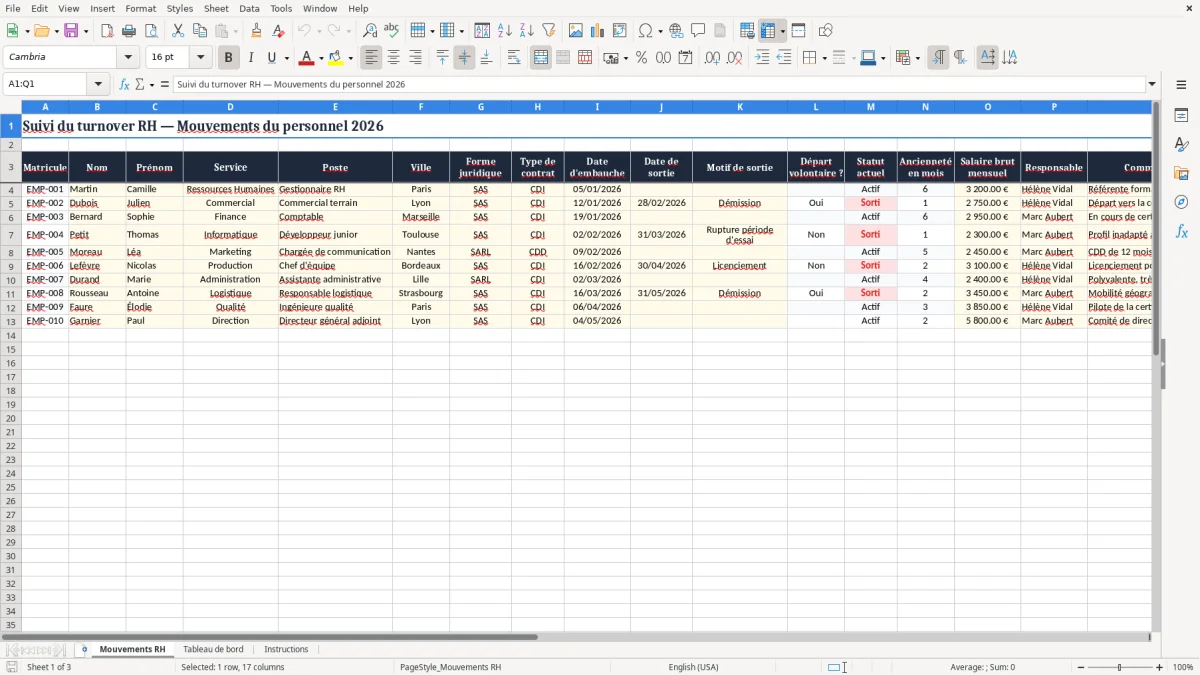Open Print Preview
The height and width of the screenshot is (675, 1200).
point(150,31)
